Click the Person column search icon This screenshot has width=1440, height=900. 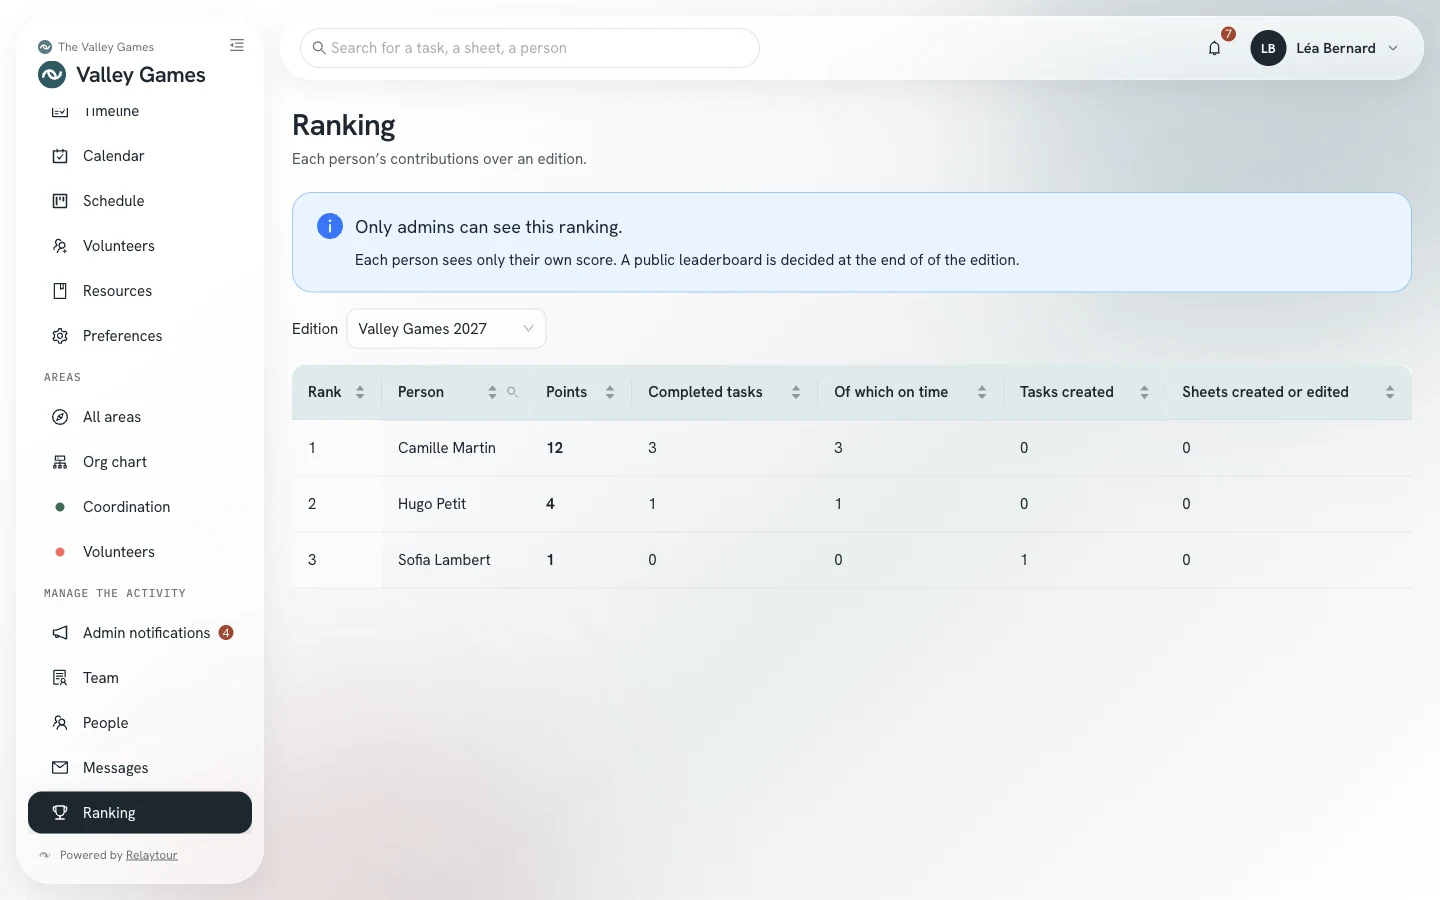coord(512,392)
